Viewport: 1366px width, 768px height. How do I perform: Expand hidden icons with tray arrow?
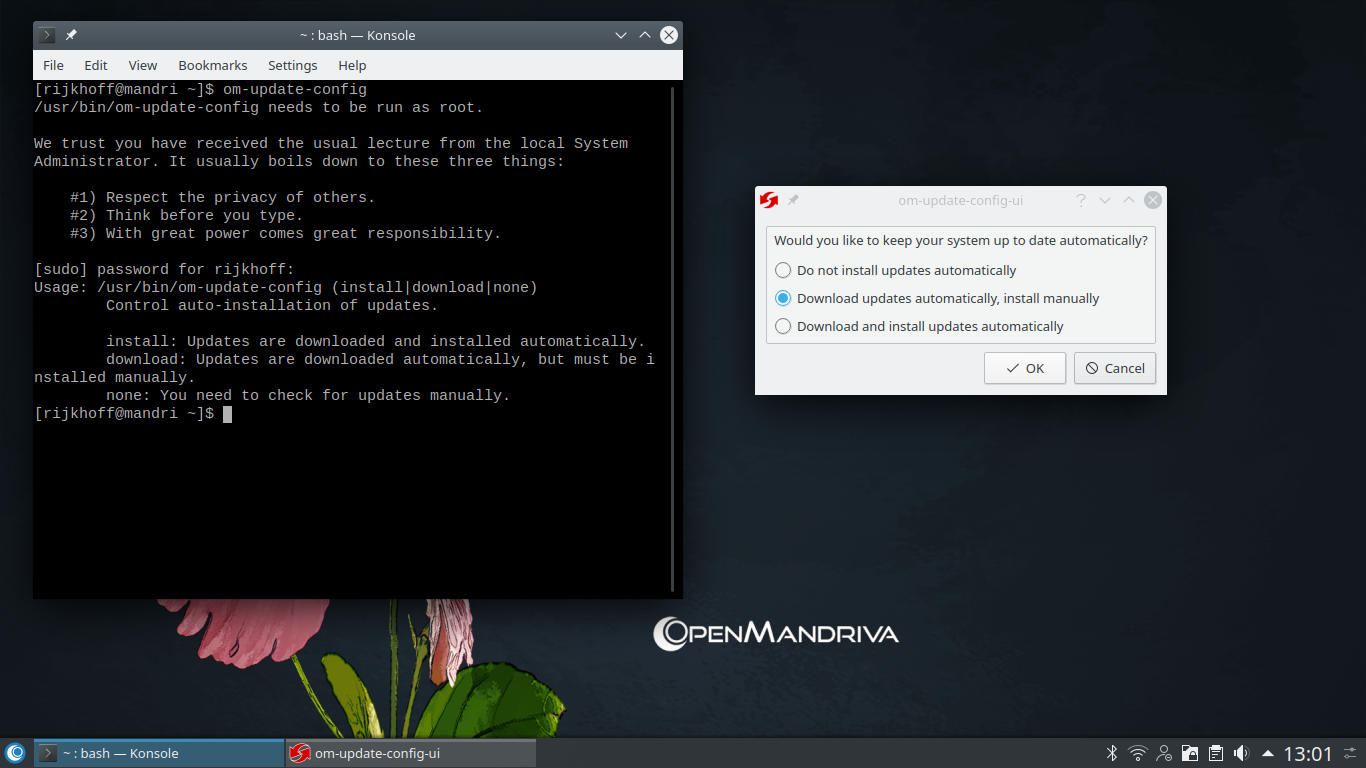(1268, 753)
